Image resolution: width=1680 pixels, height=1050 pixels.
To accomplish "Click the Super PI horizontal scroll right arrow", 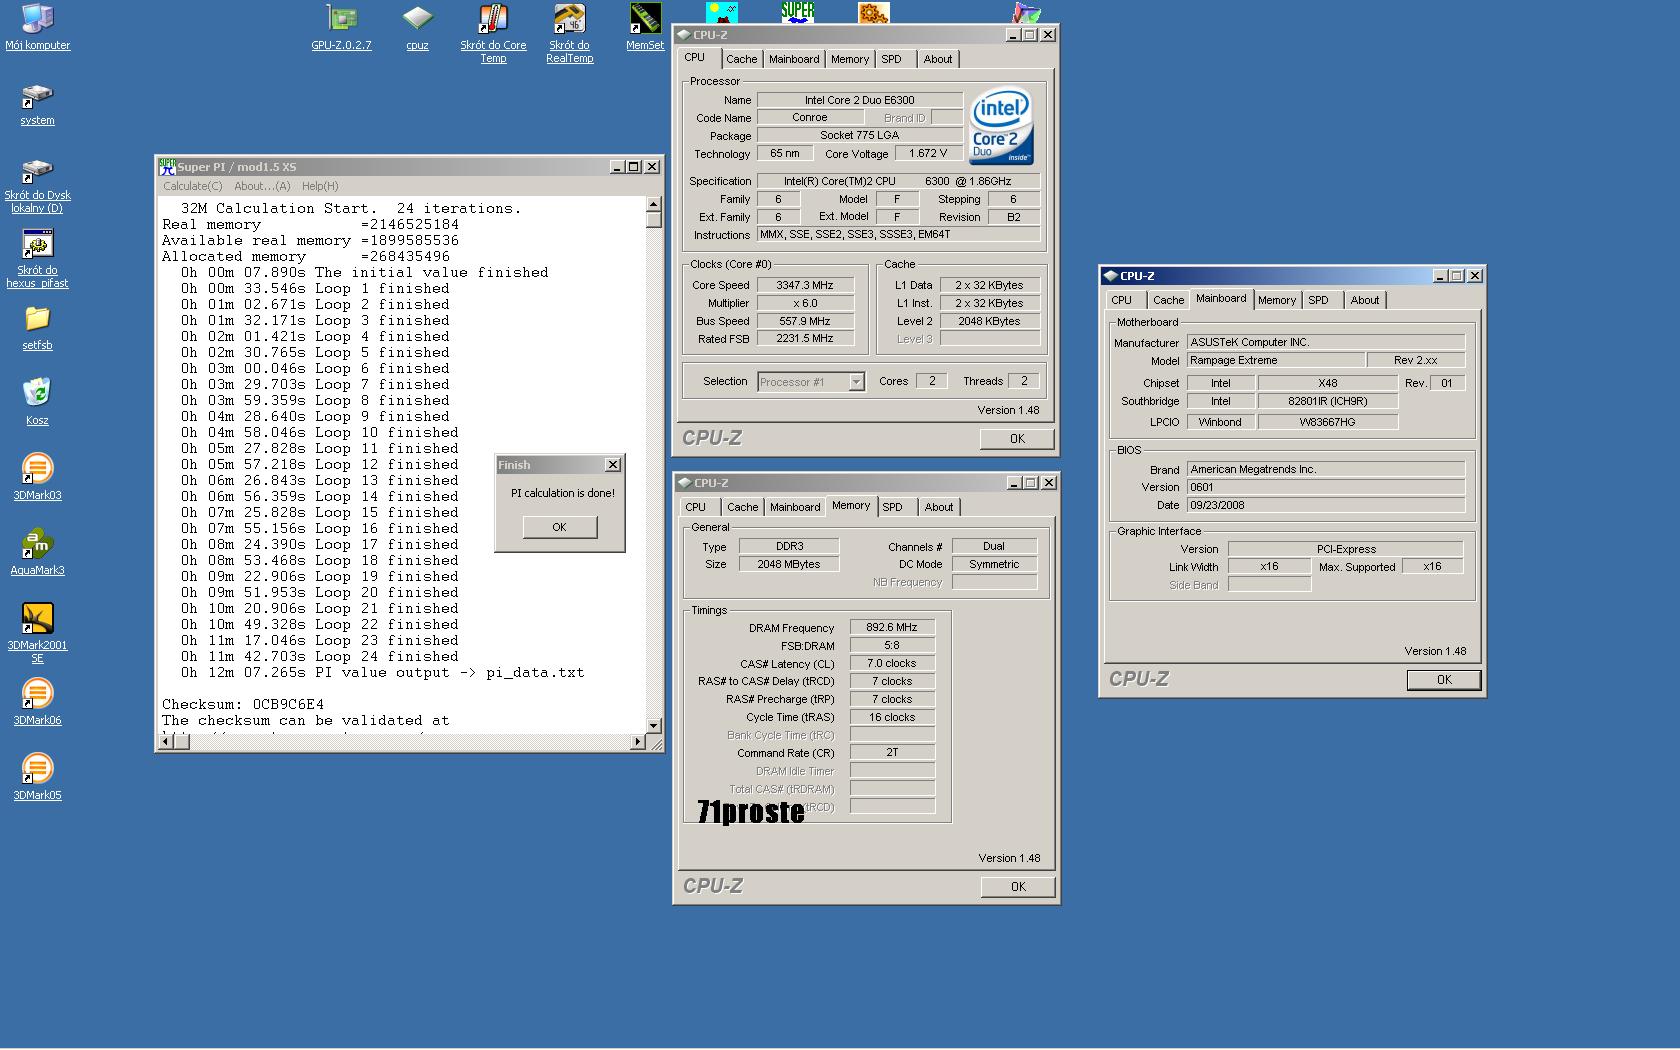I will tap(638, 741).
